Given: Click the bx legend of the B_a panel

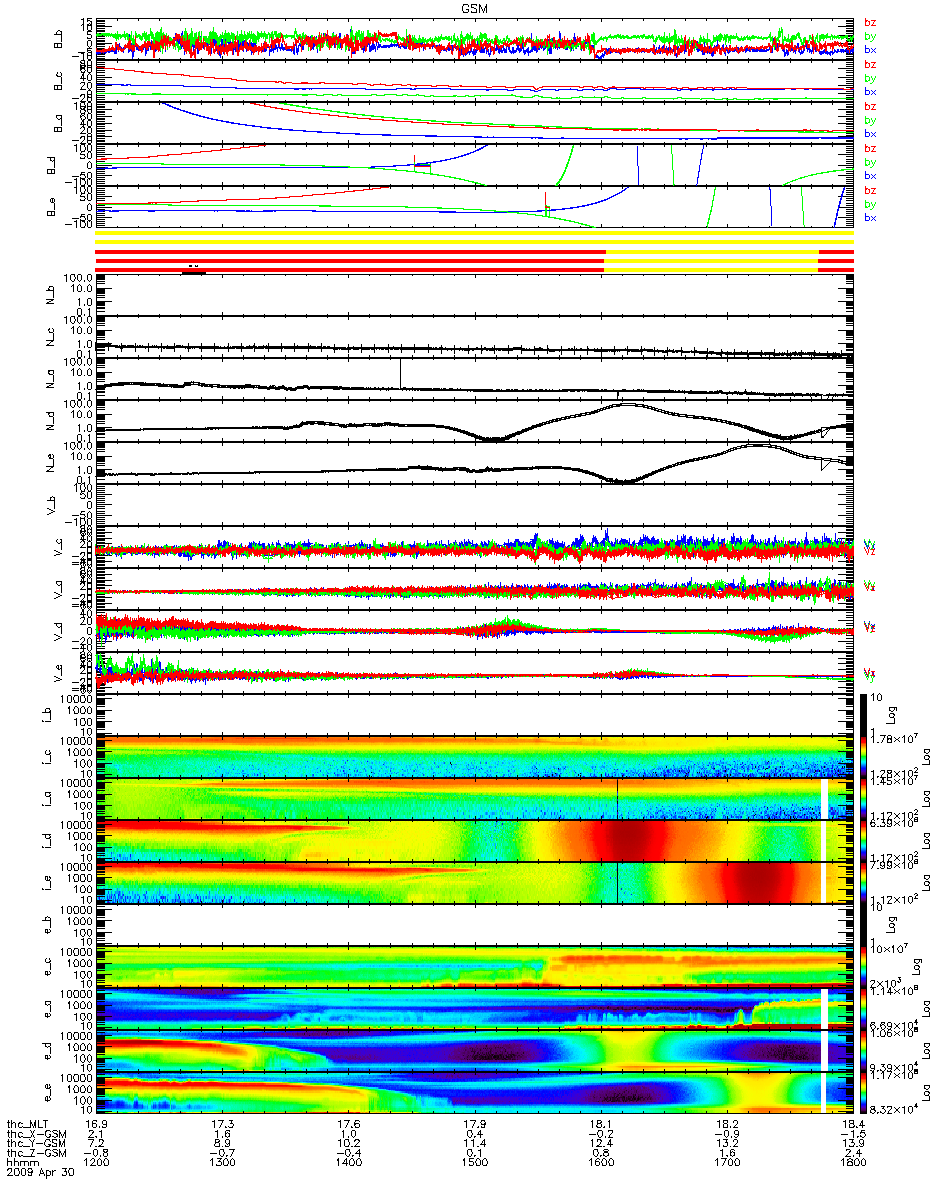Looking at the screenshot, I should point(870,133).
